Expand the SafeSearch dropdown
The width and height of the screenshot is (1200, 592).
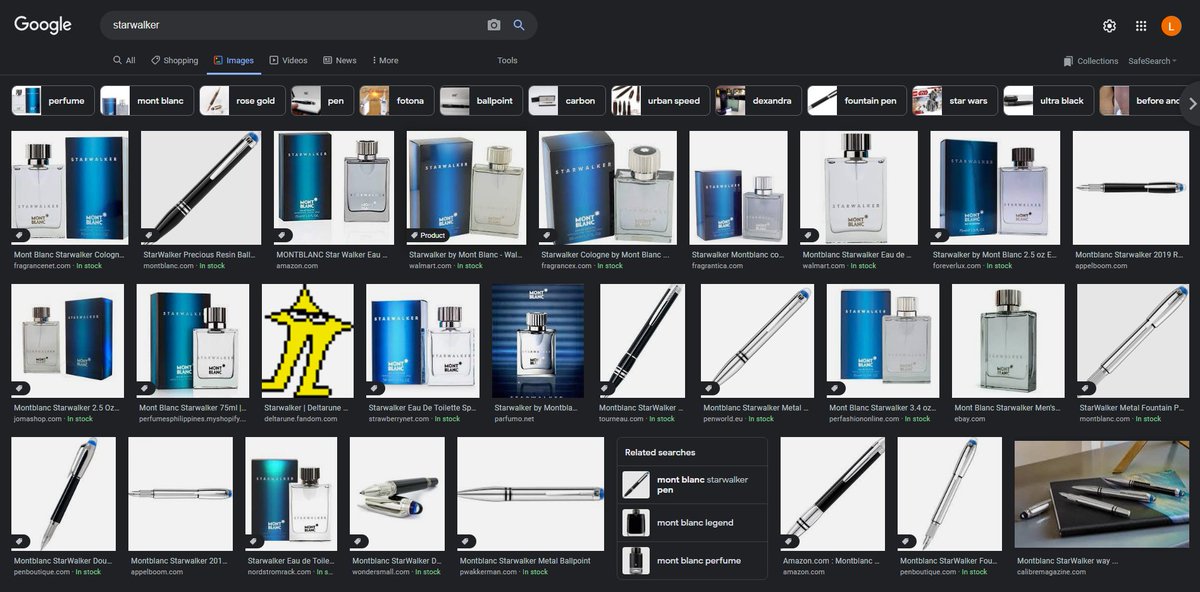(x=1153, y=61)
